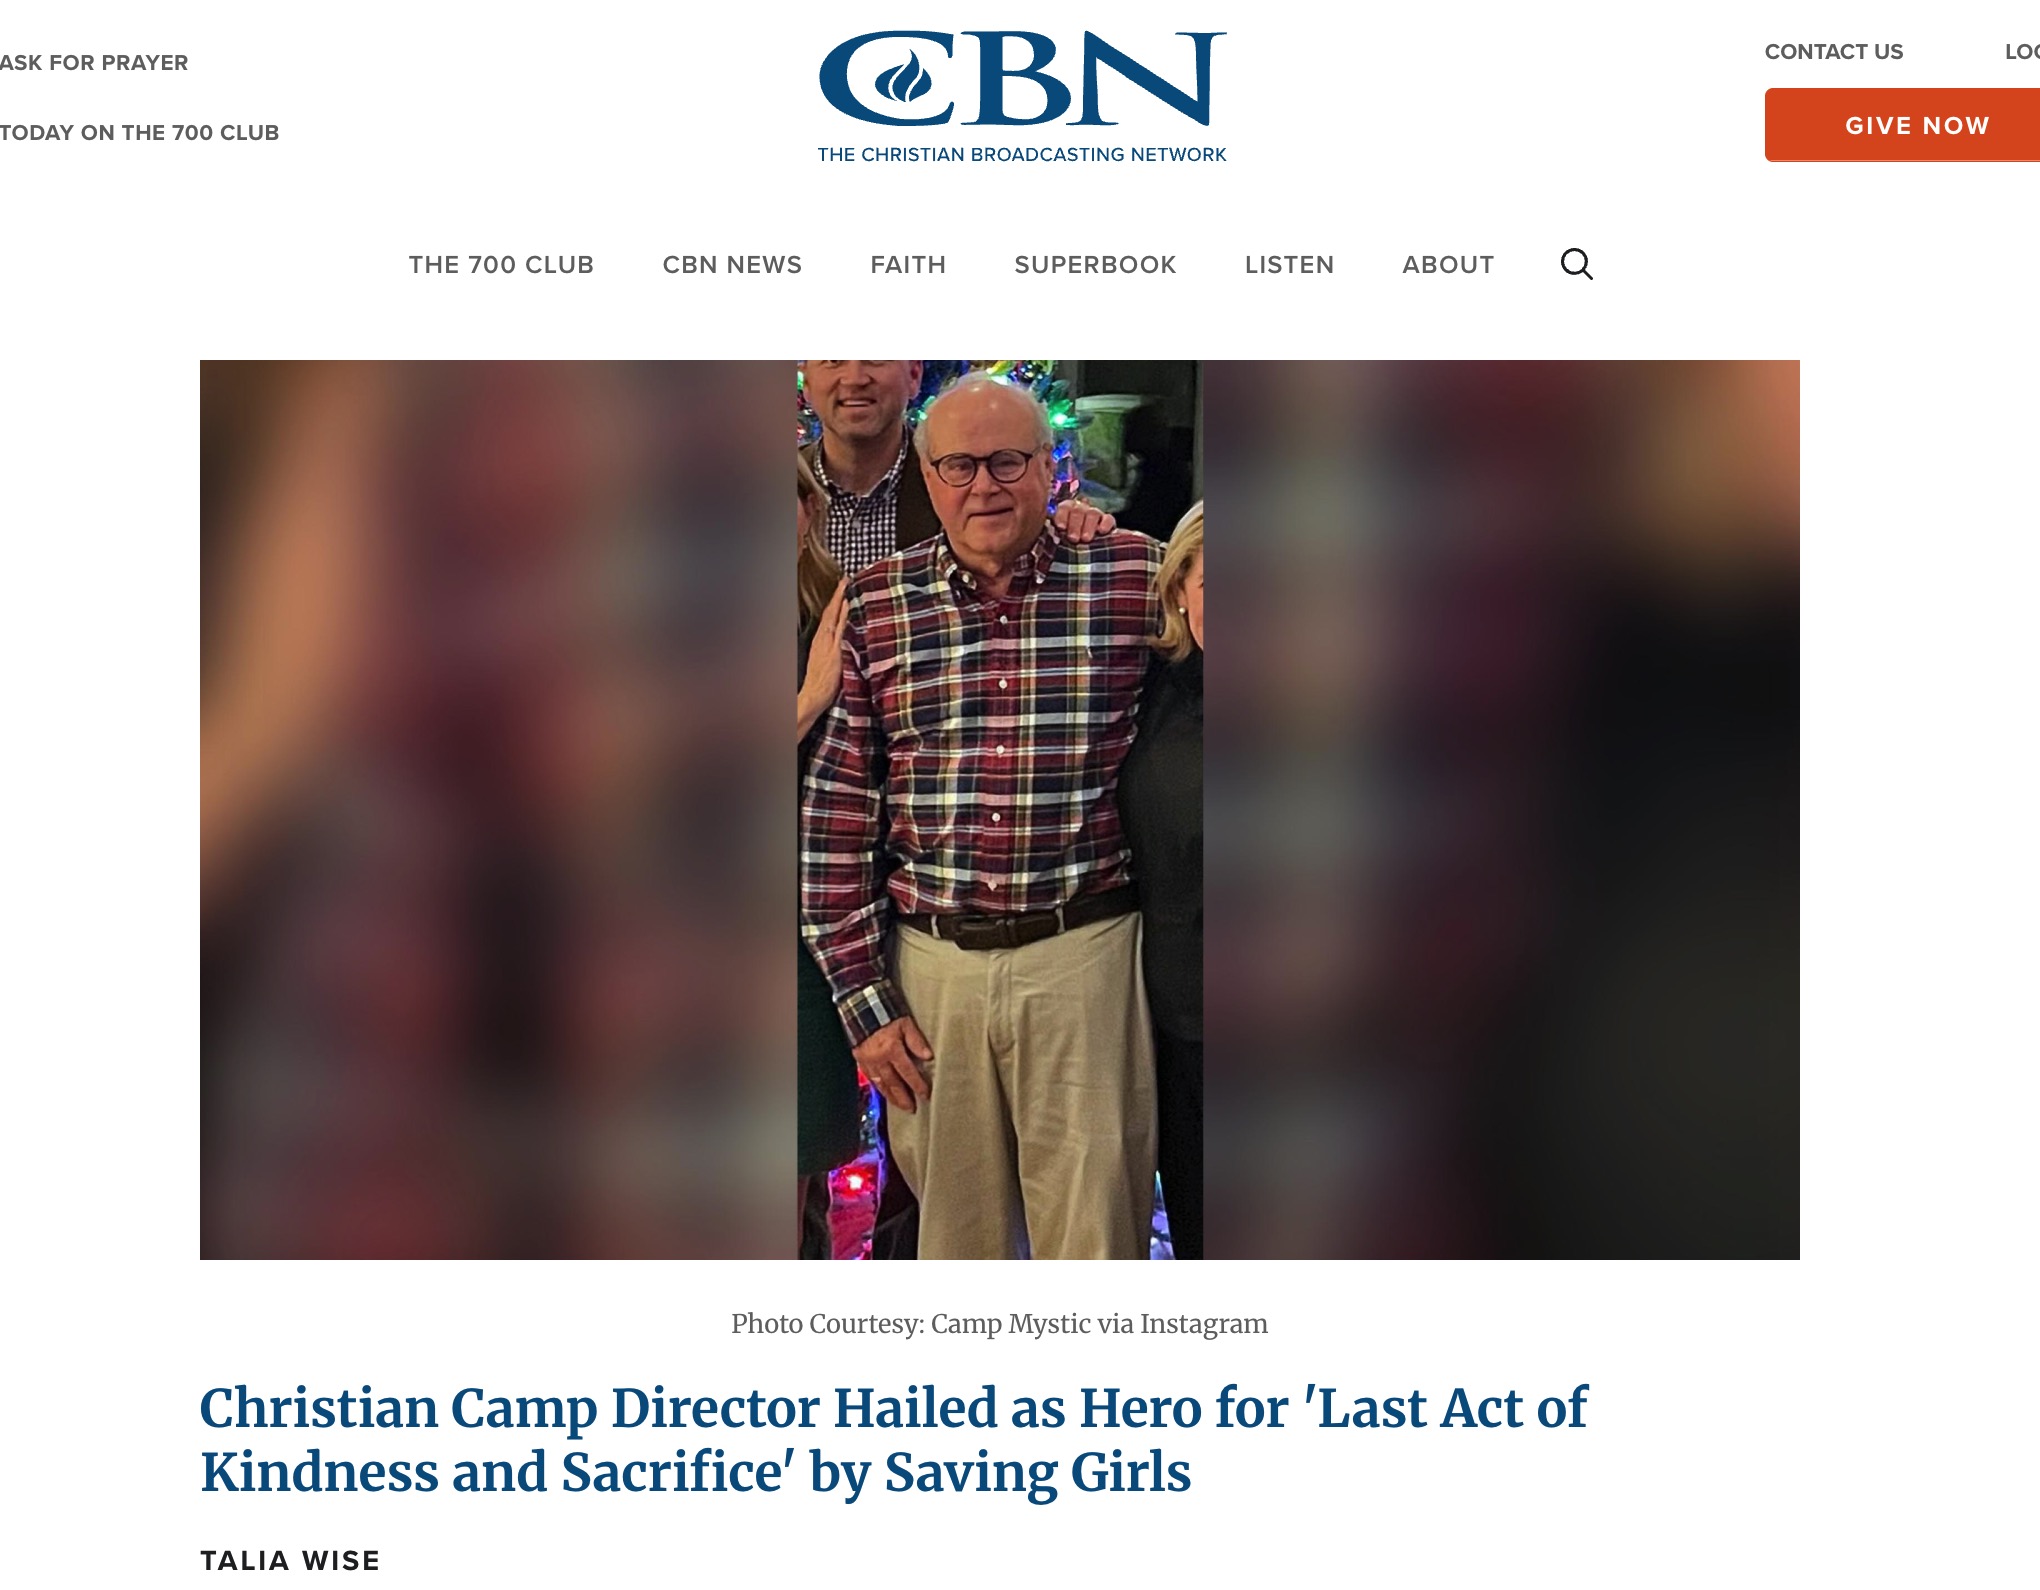Click The Christian Broadcasting Network tagline
The height and width of the screenshot is (1590, 2040).
pyautogui.click(x=1022, y=155)
